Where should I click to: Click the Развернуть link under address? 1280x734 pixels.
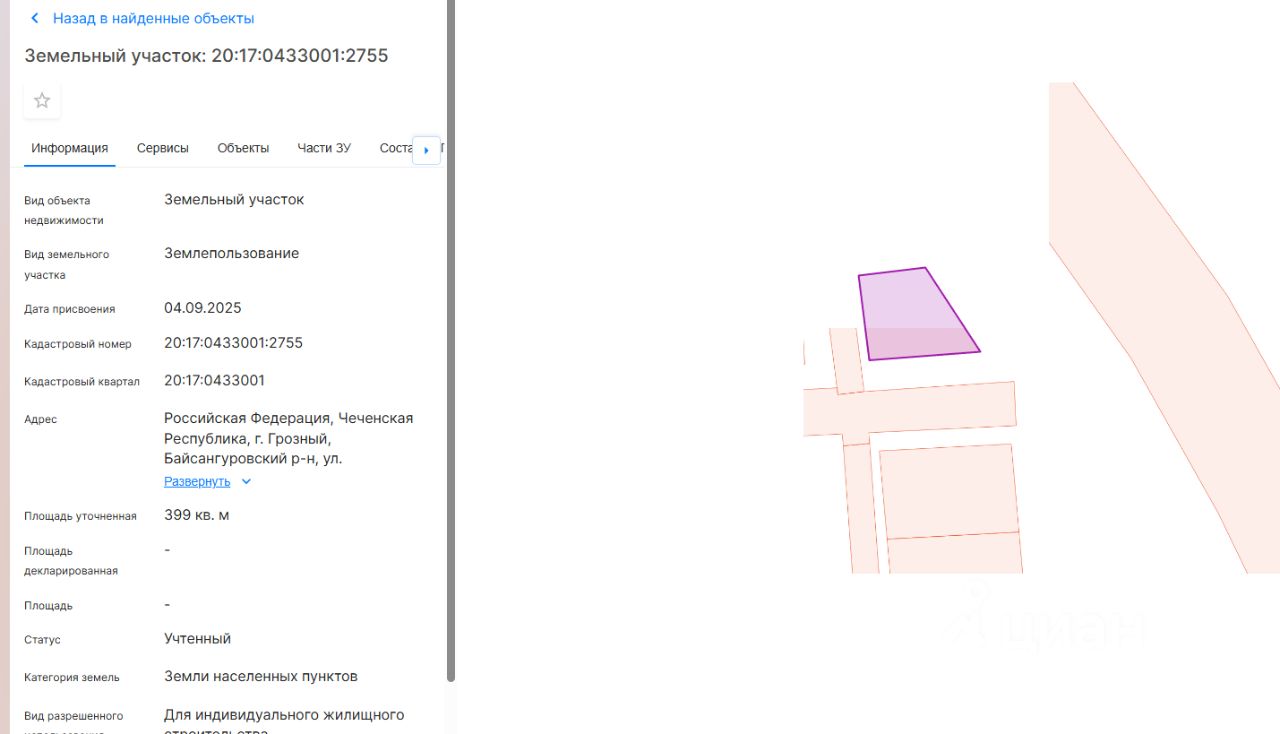pyautogui.click(x=197, y=481)
